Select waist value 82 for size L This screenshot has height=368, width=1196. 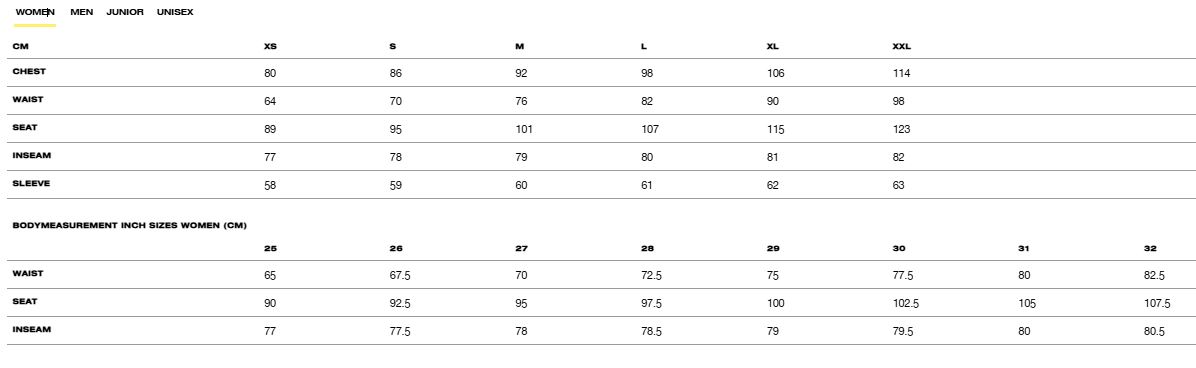647,102
